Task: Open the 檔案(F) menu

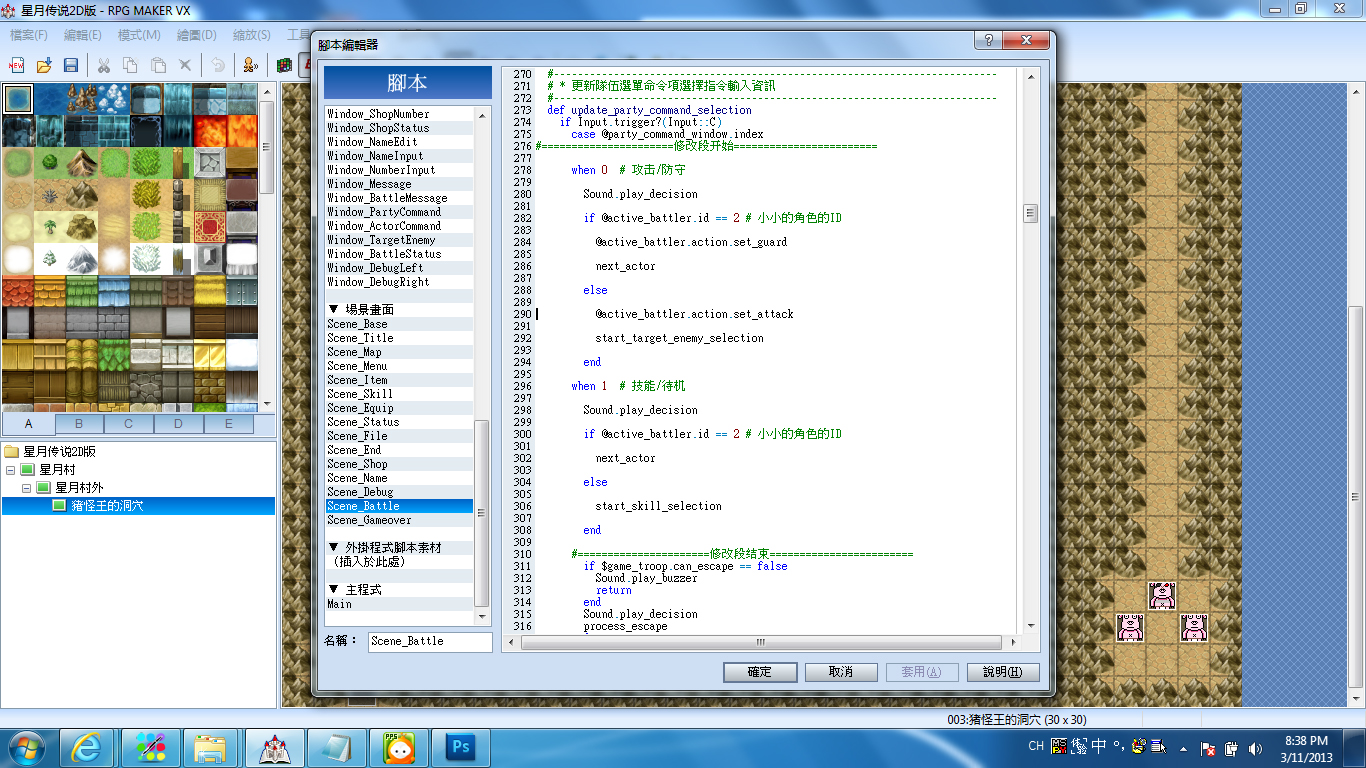Action: (x=28, y=35)
